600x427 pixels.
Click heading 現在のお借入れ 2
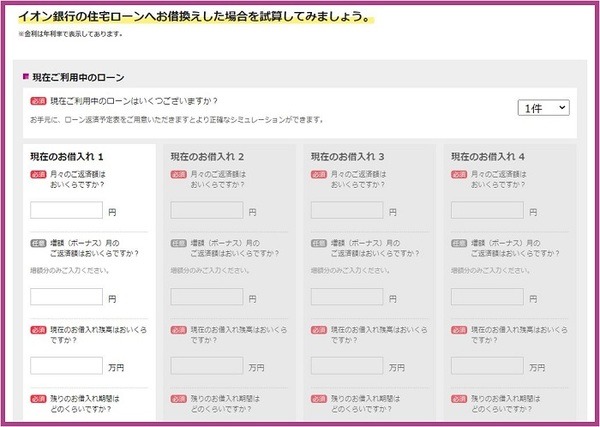click(x=207, y=156)
